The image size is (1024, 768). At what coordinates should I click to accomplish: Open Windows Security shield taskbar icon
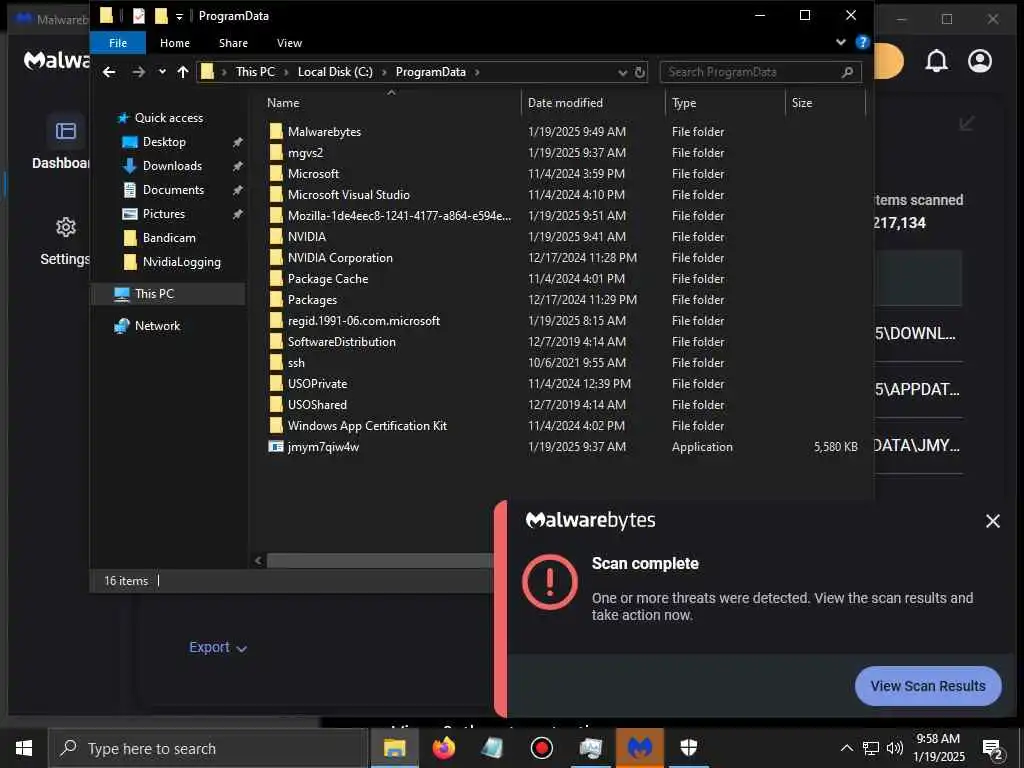click(x=688, y=748)
